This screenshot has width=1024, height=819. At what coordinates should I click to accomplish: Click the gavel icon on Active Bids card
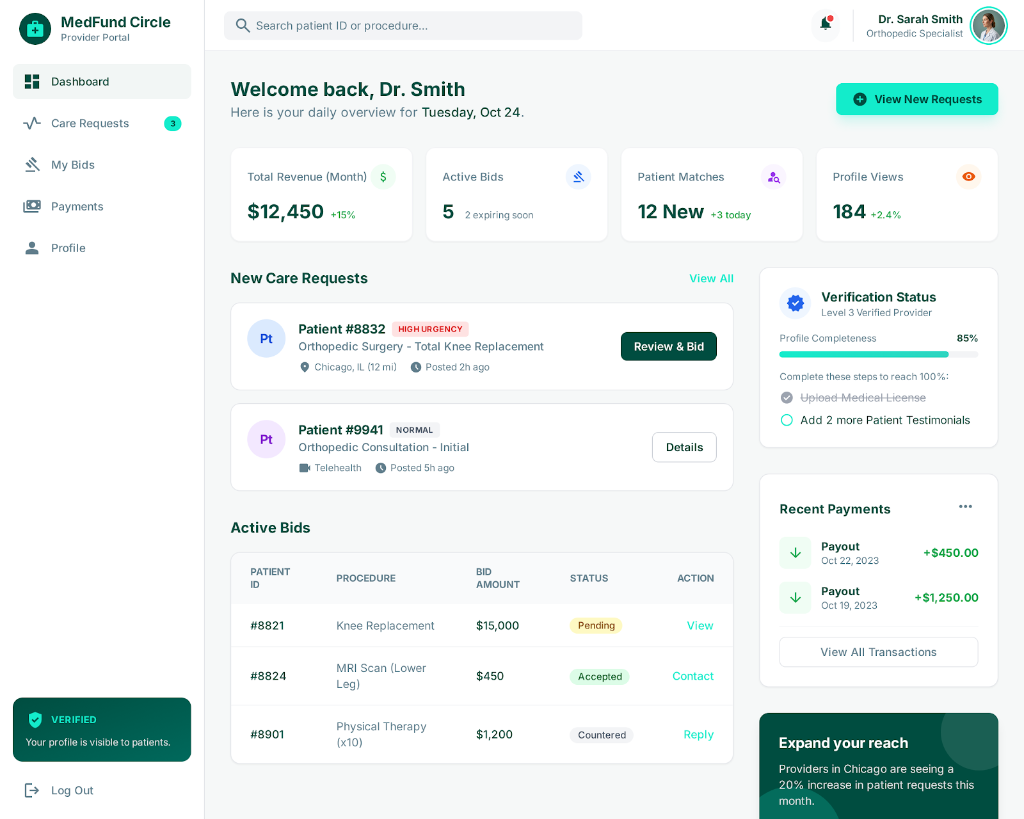(x=578, y=177)
